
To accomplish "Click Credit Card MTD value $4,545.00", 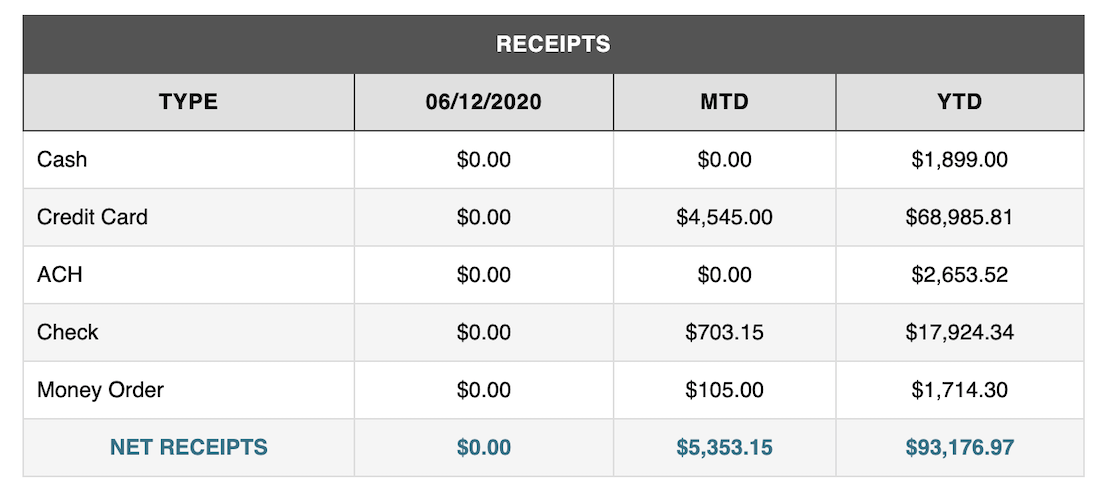I will (x=725, y=217).
